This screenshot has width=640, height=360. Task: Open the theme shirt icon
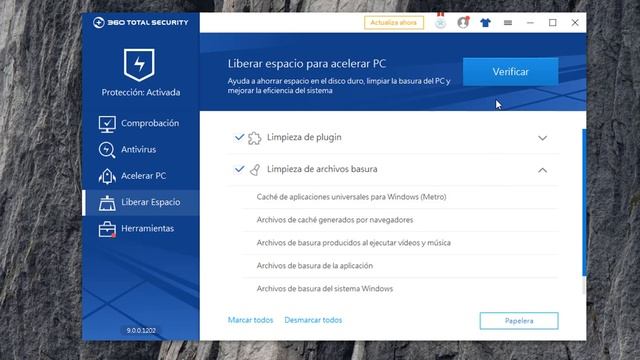point(485,23)
